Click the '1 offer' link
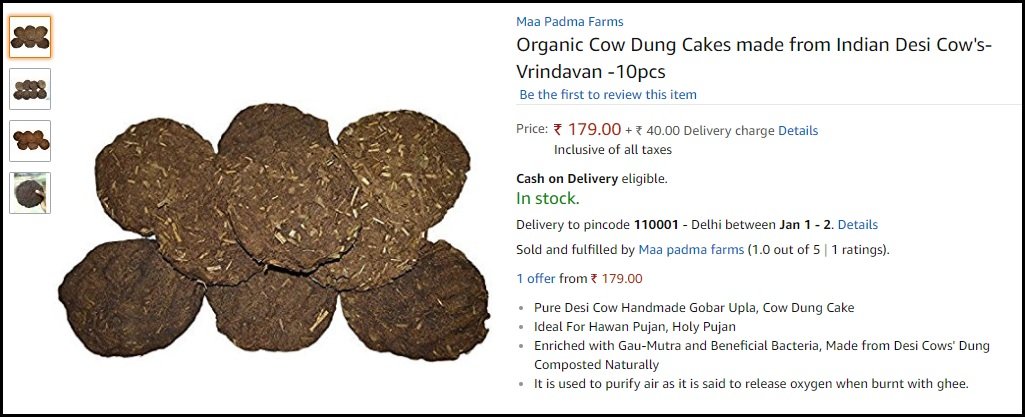The width and height of the screenshot is (1025, 417). [x=535, y=278]
